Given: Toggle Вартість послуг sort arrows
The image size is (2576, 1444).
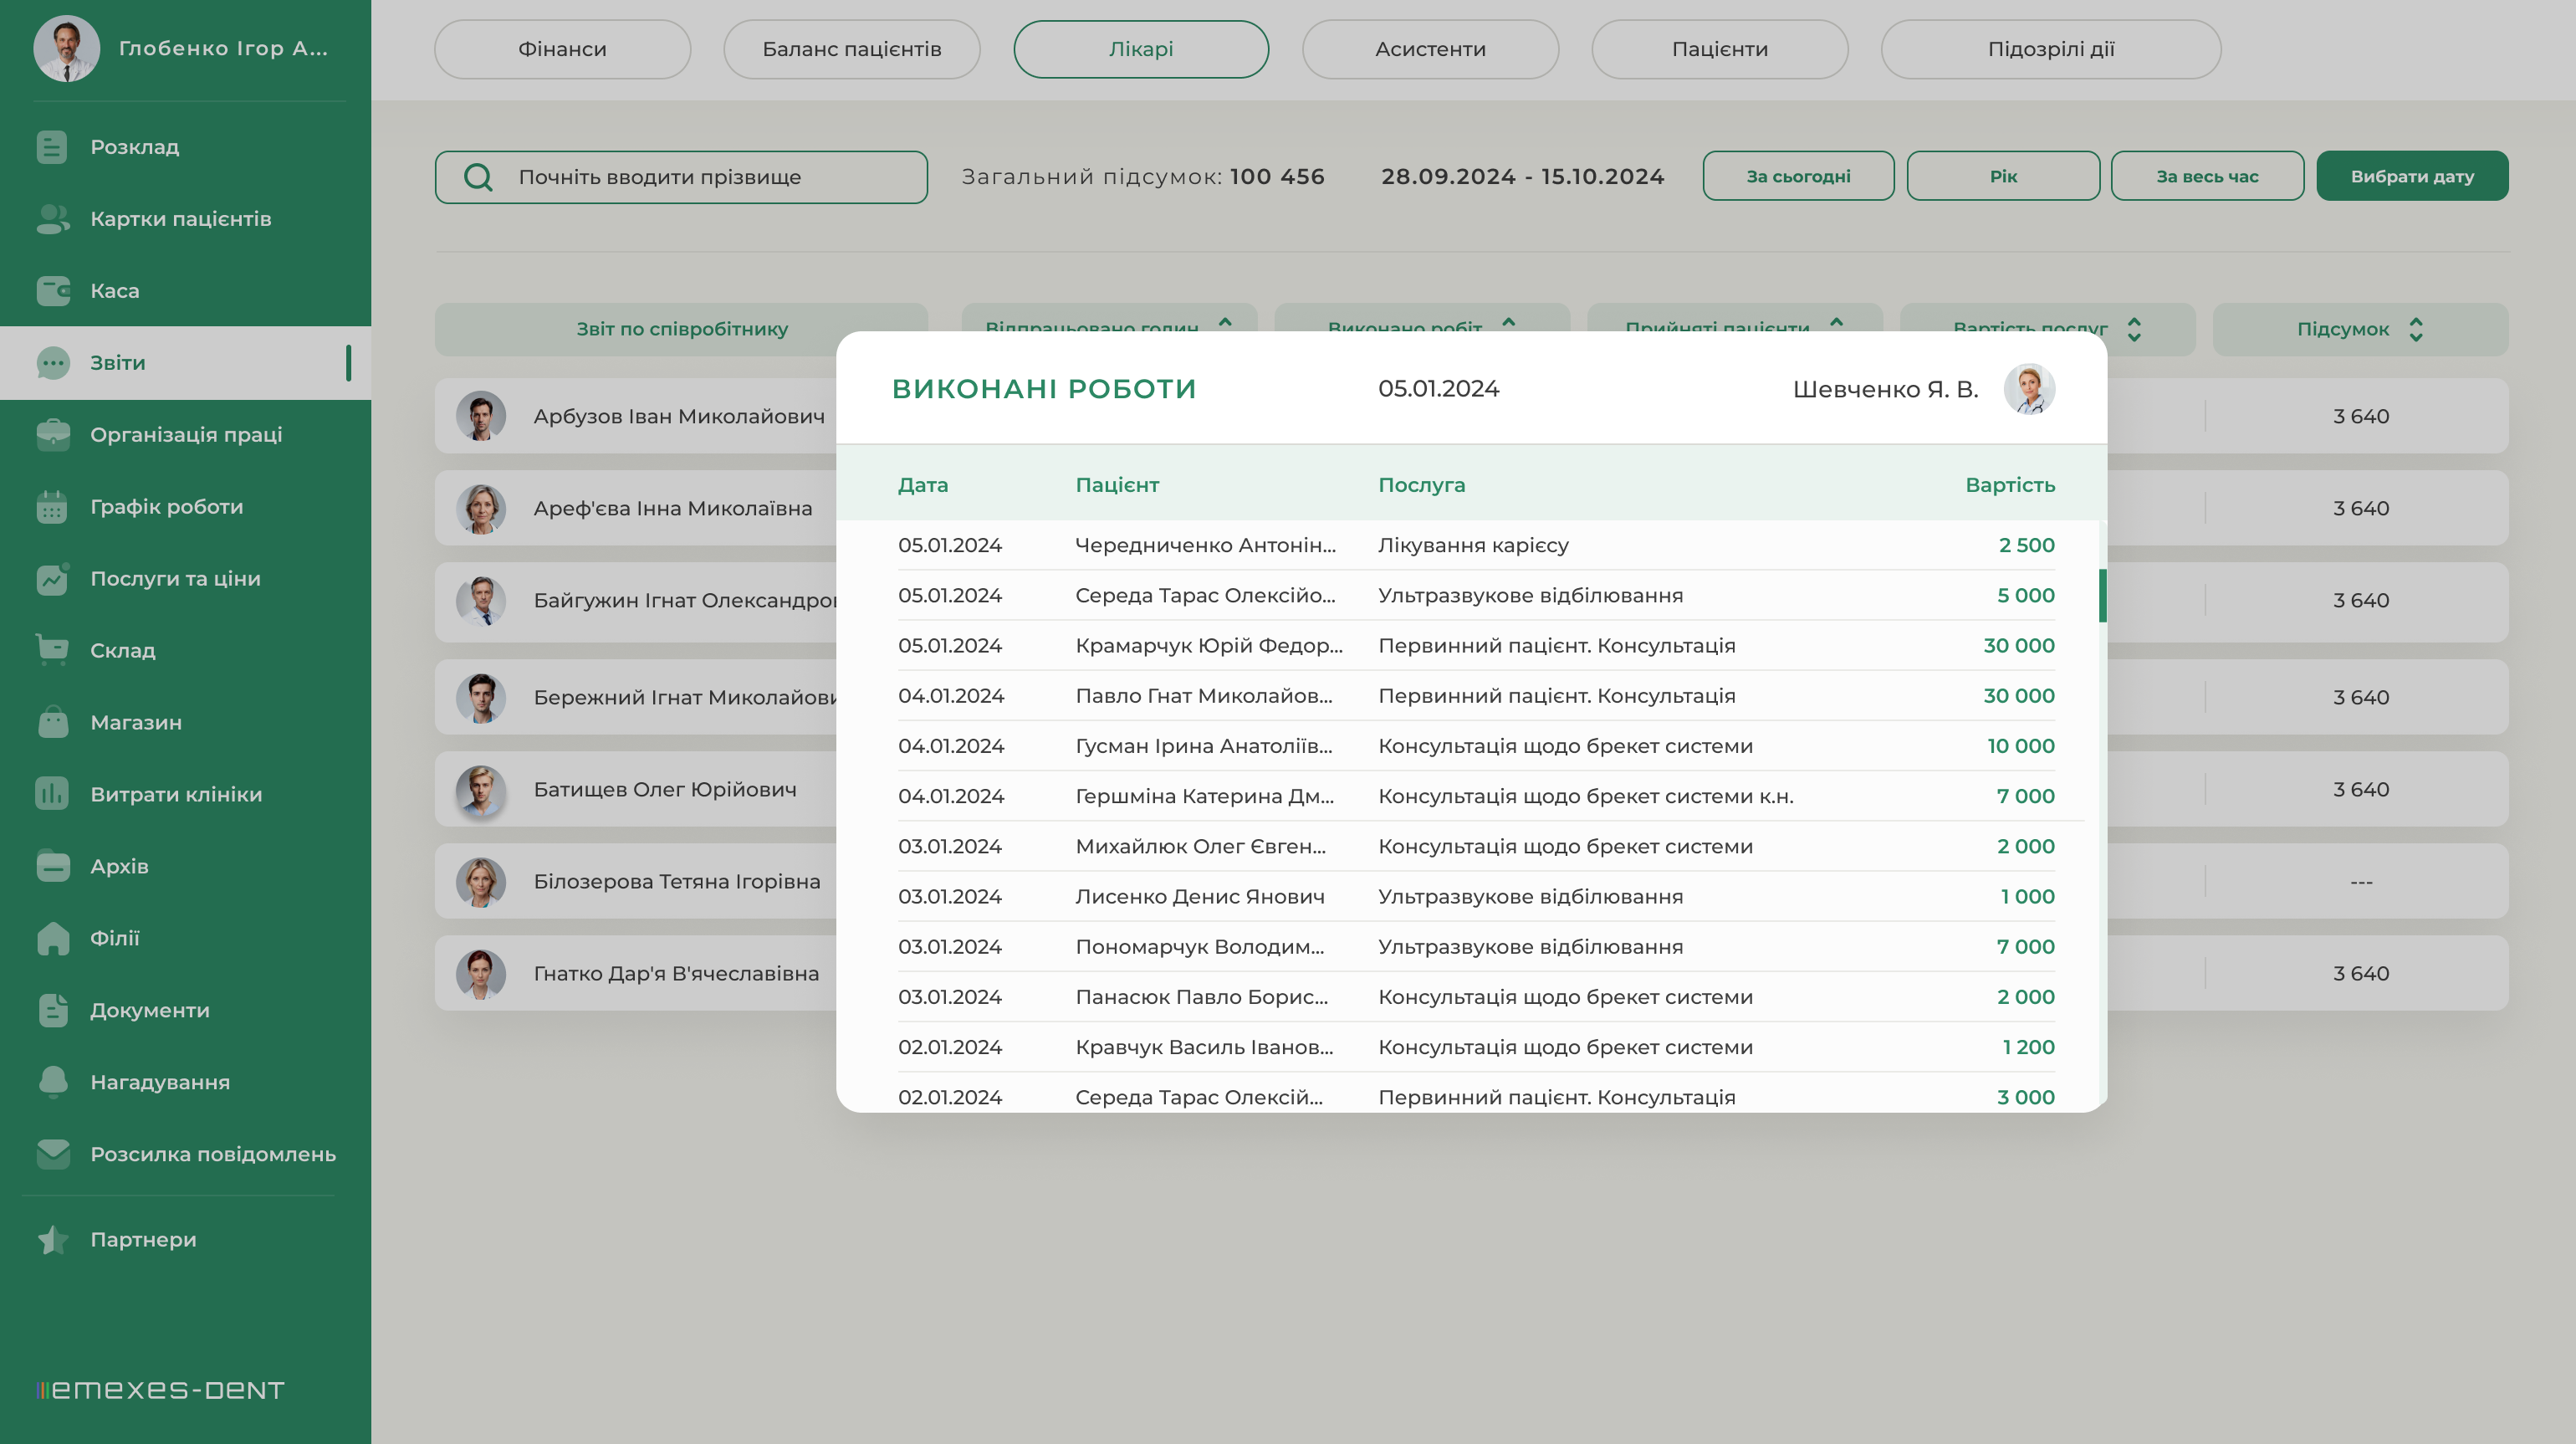Looking at the screenshot, I should tap(2134, 329).
